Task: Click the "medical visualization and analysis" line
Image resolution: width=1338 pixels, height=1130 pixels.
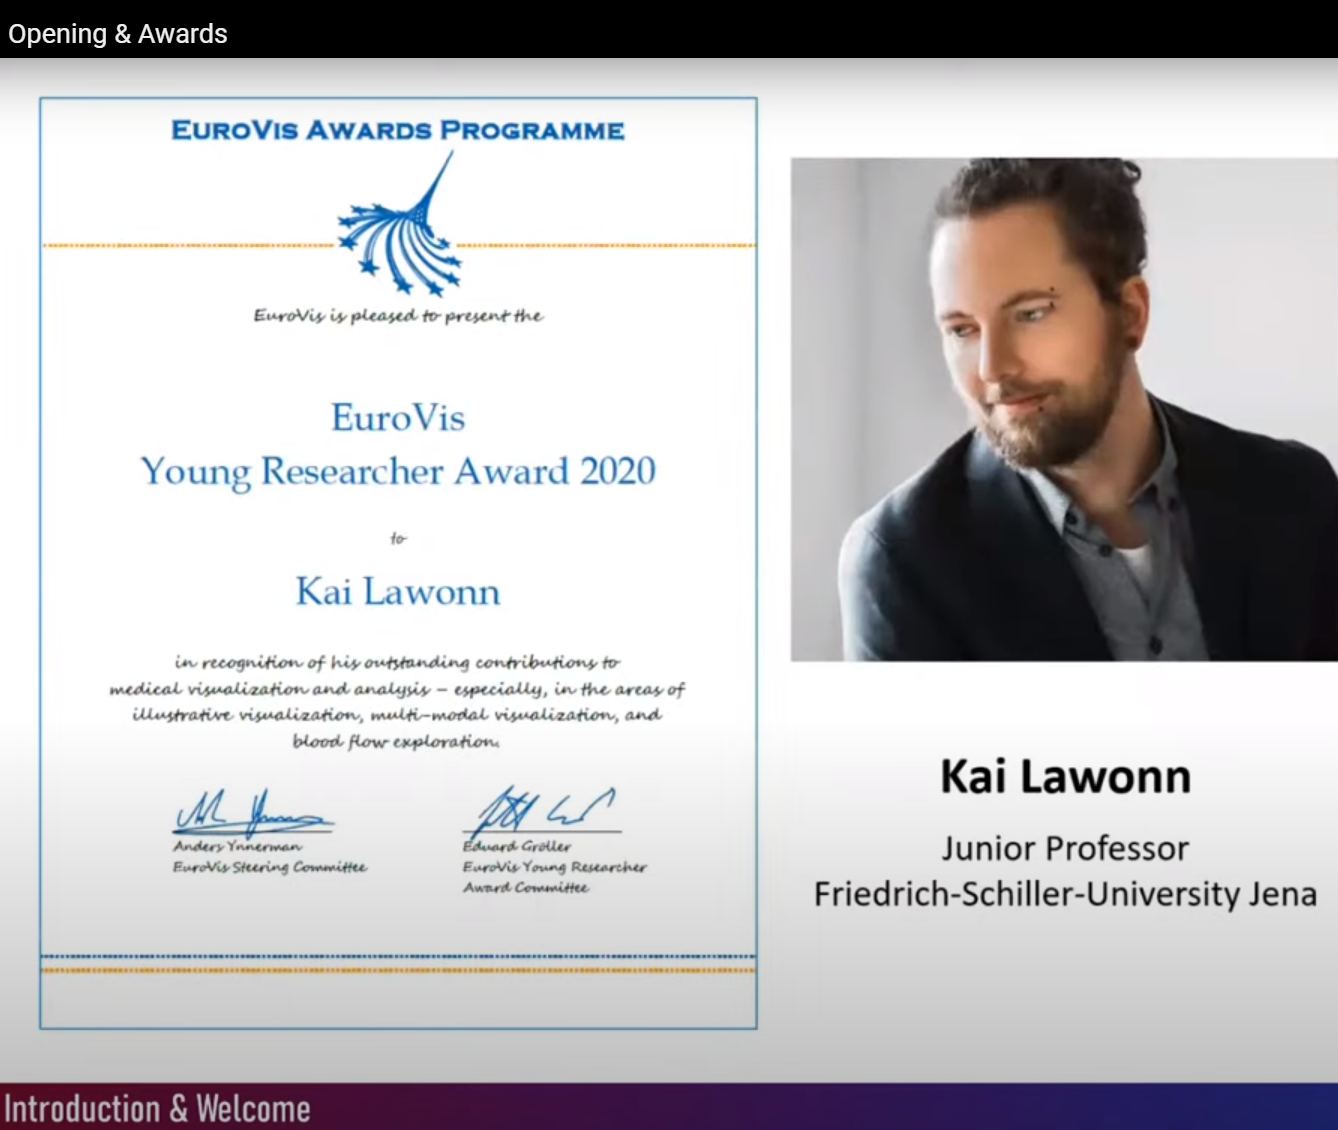Action: (397, 689)
